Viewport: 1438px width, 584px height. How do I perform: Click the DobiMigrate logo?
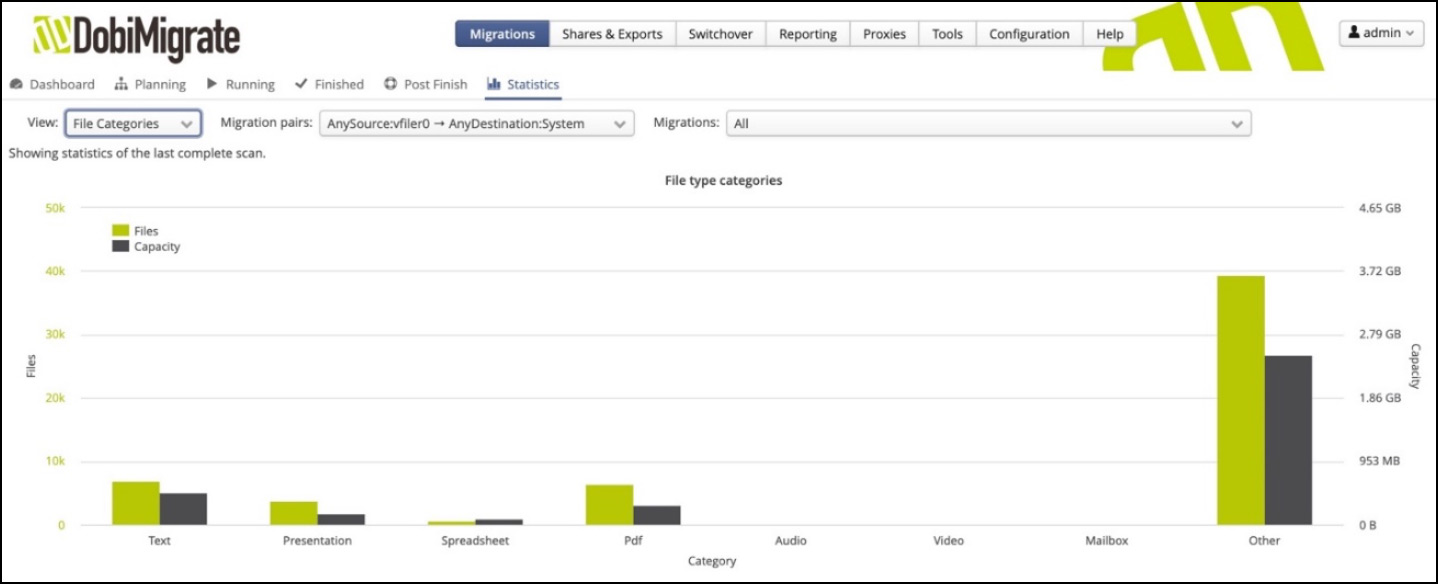coord(136,38)
